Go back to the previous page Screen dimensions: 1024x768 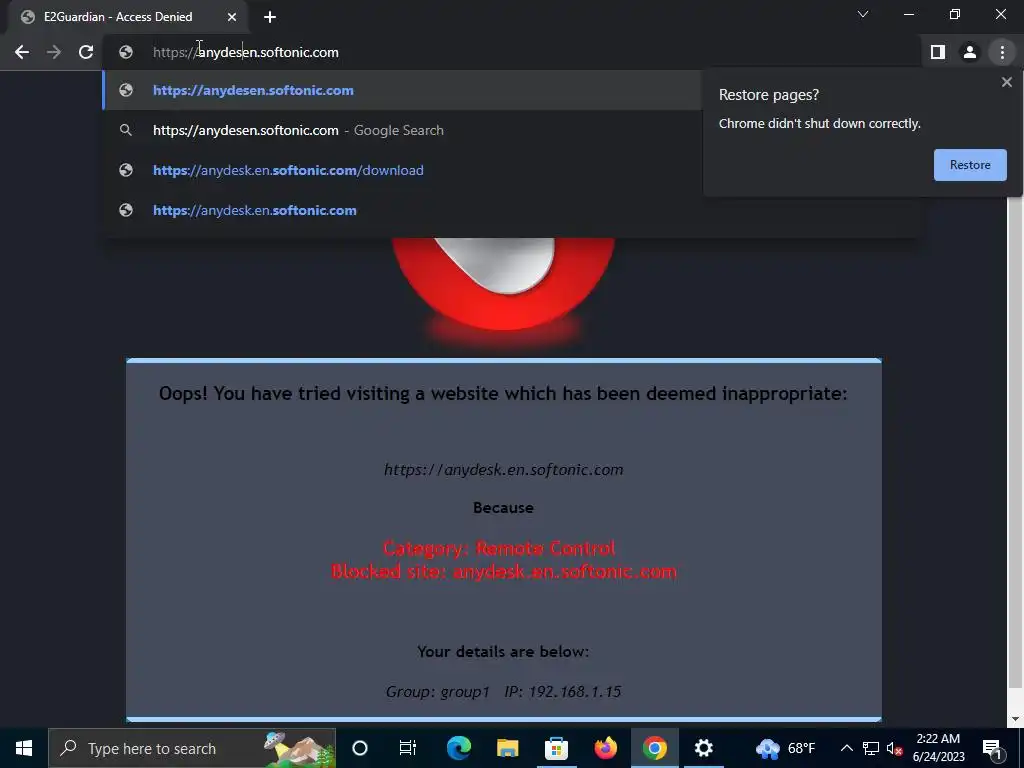[22, 52]
